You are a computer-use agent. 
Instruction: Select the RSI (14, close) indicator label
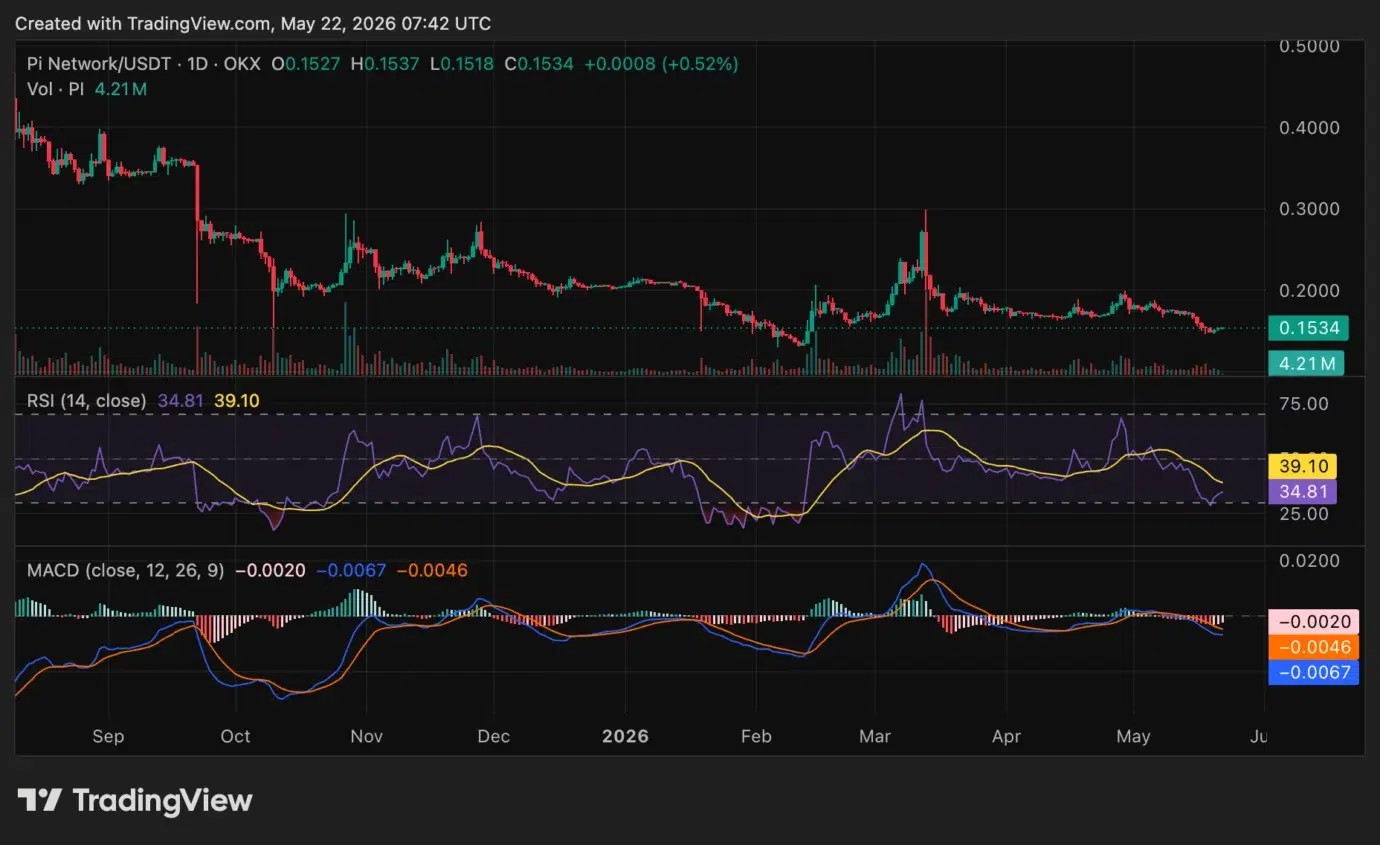tap(86, 401)
